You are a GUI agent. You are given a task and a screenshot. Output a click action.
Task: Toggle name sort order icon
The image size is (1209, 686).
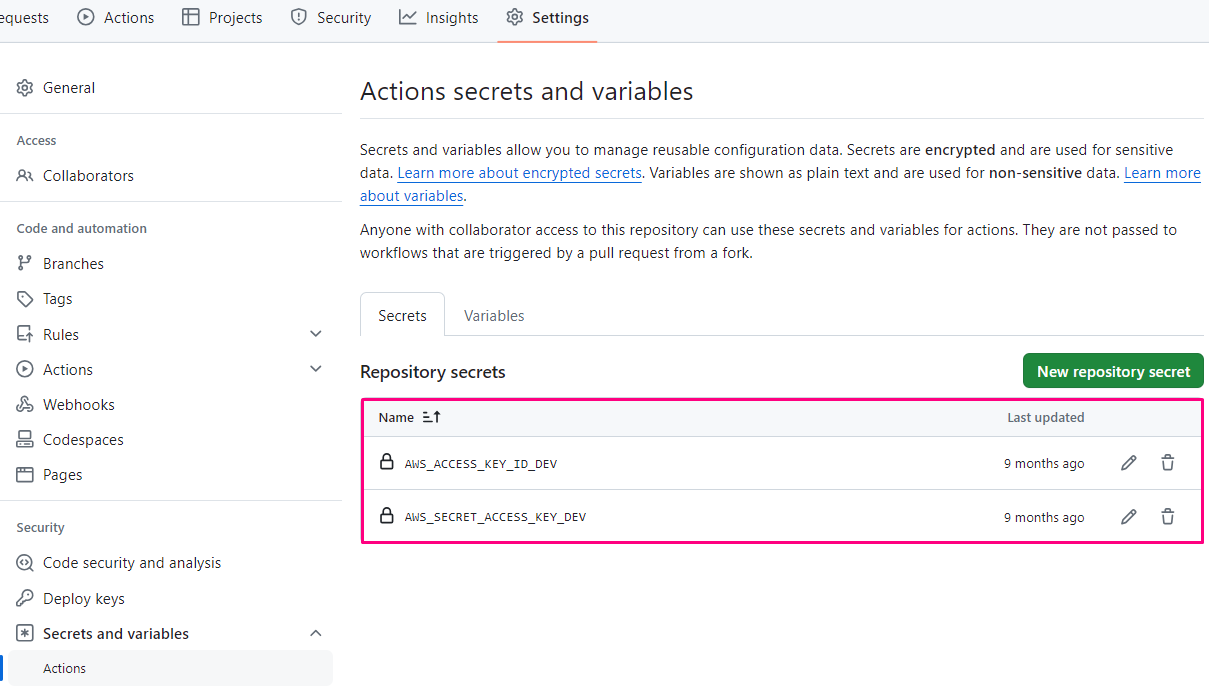(x=431, y=417)
